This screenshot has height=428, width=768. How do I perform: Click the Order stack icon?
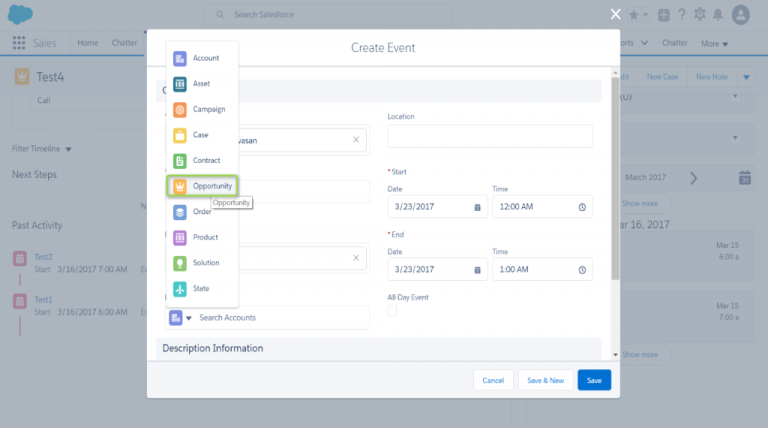coord(180,212)
